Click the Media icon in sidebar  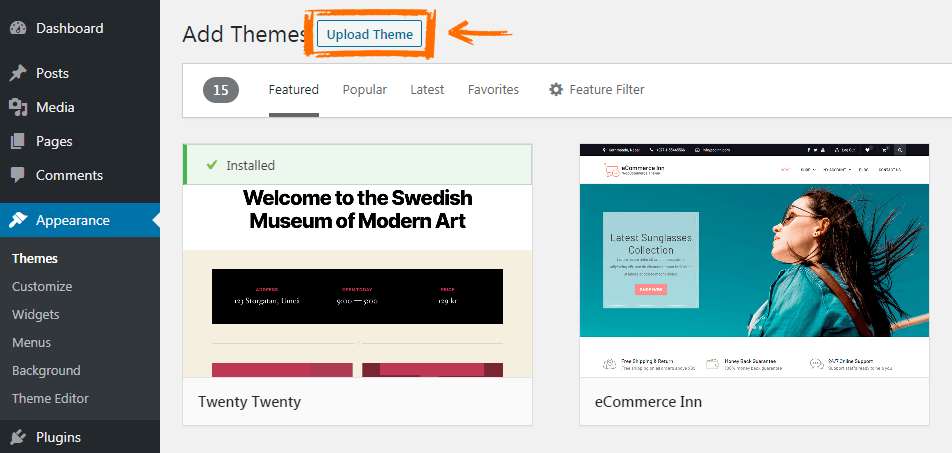tap(18, 107)
